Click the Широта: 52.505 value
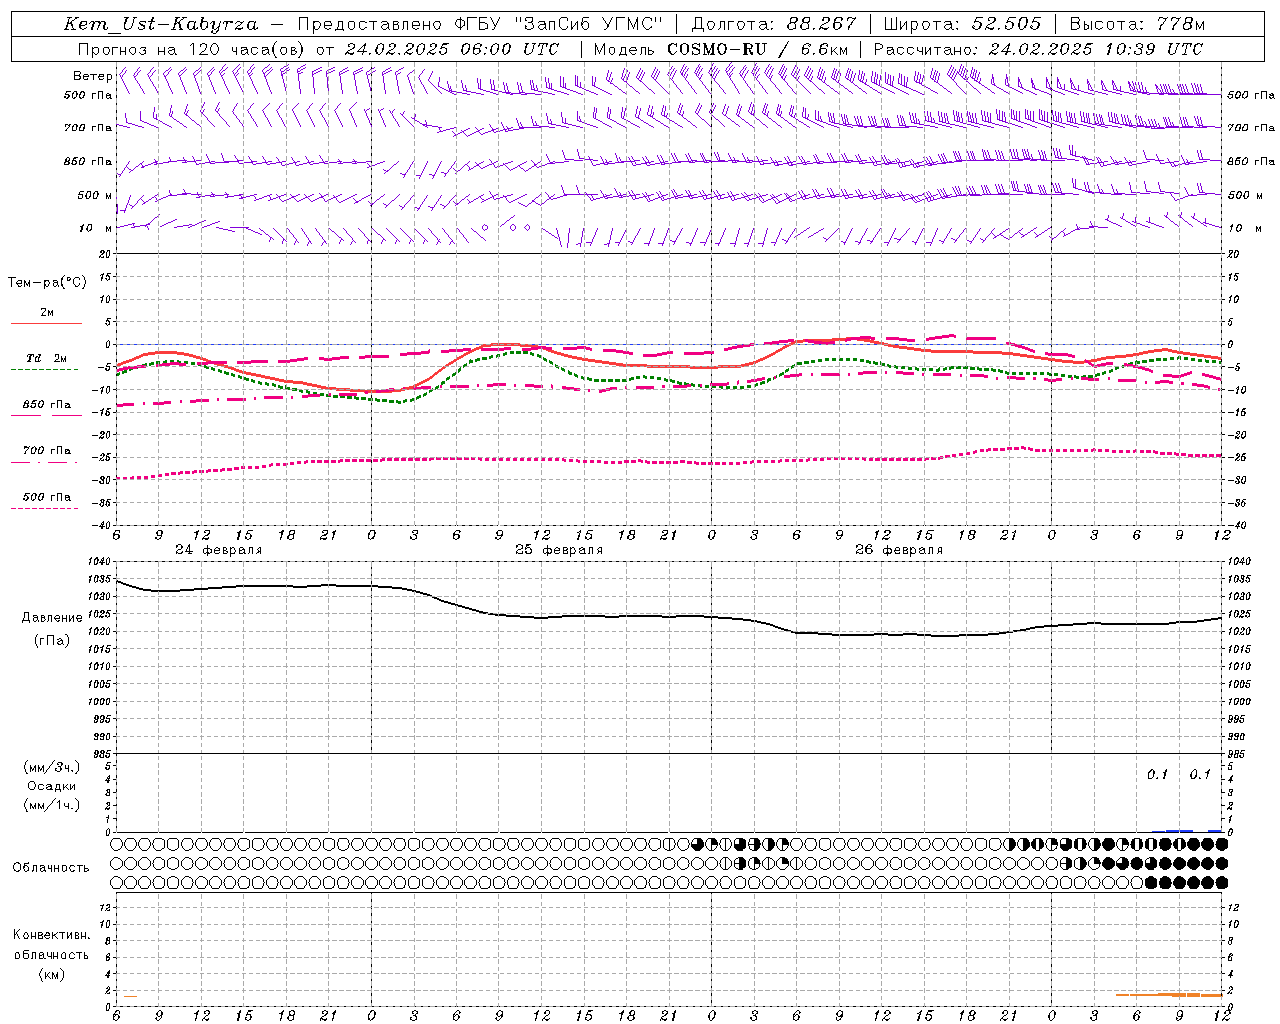Image resolution: width=1280 pixels, height=1024 pixels. (x=962, y=24)
